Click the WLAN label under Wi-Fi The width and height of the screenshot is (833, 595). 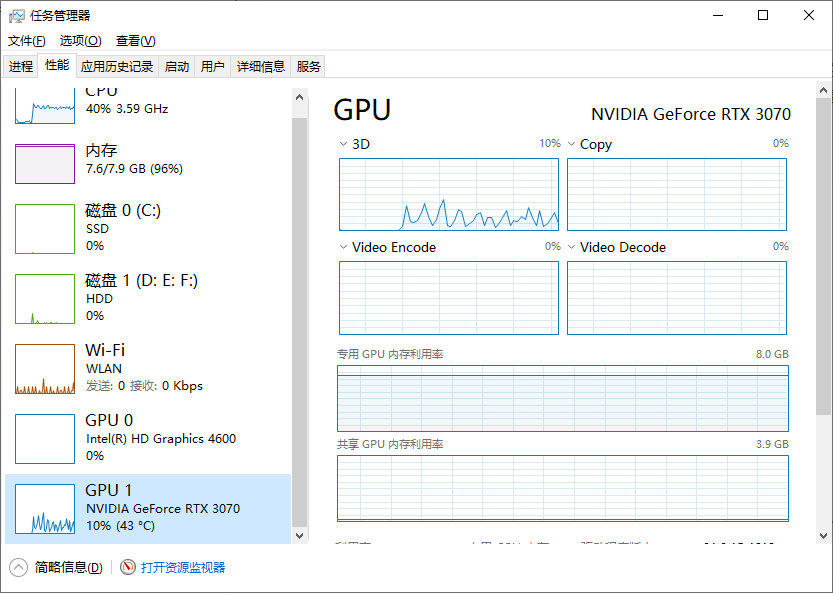click(104, 369)
